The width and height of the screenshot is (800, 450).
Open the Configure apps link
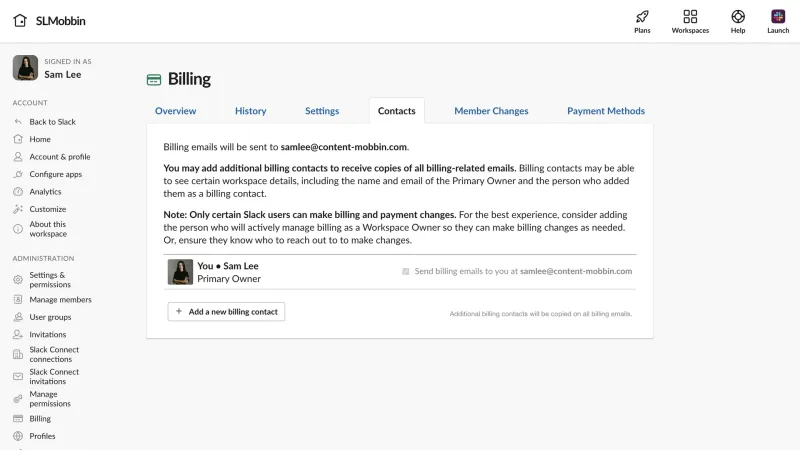(x=56, y=174)
